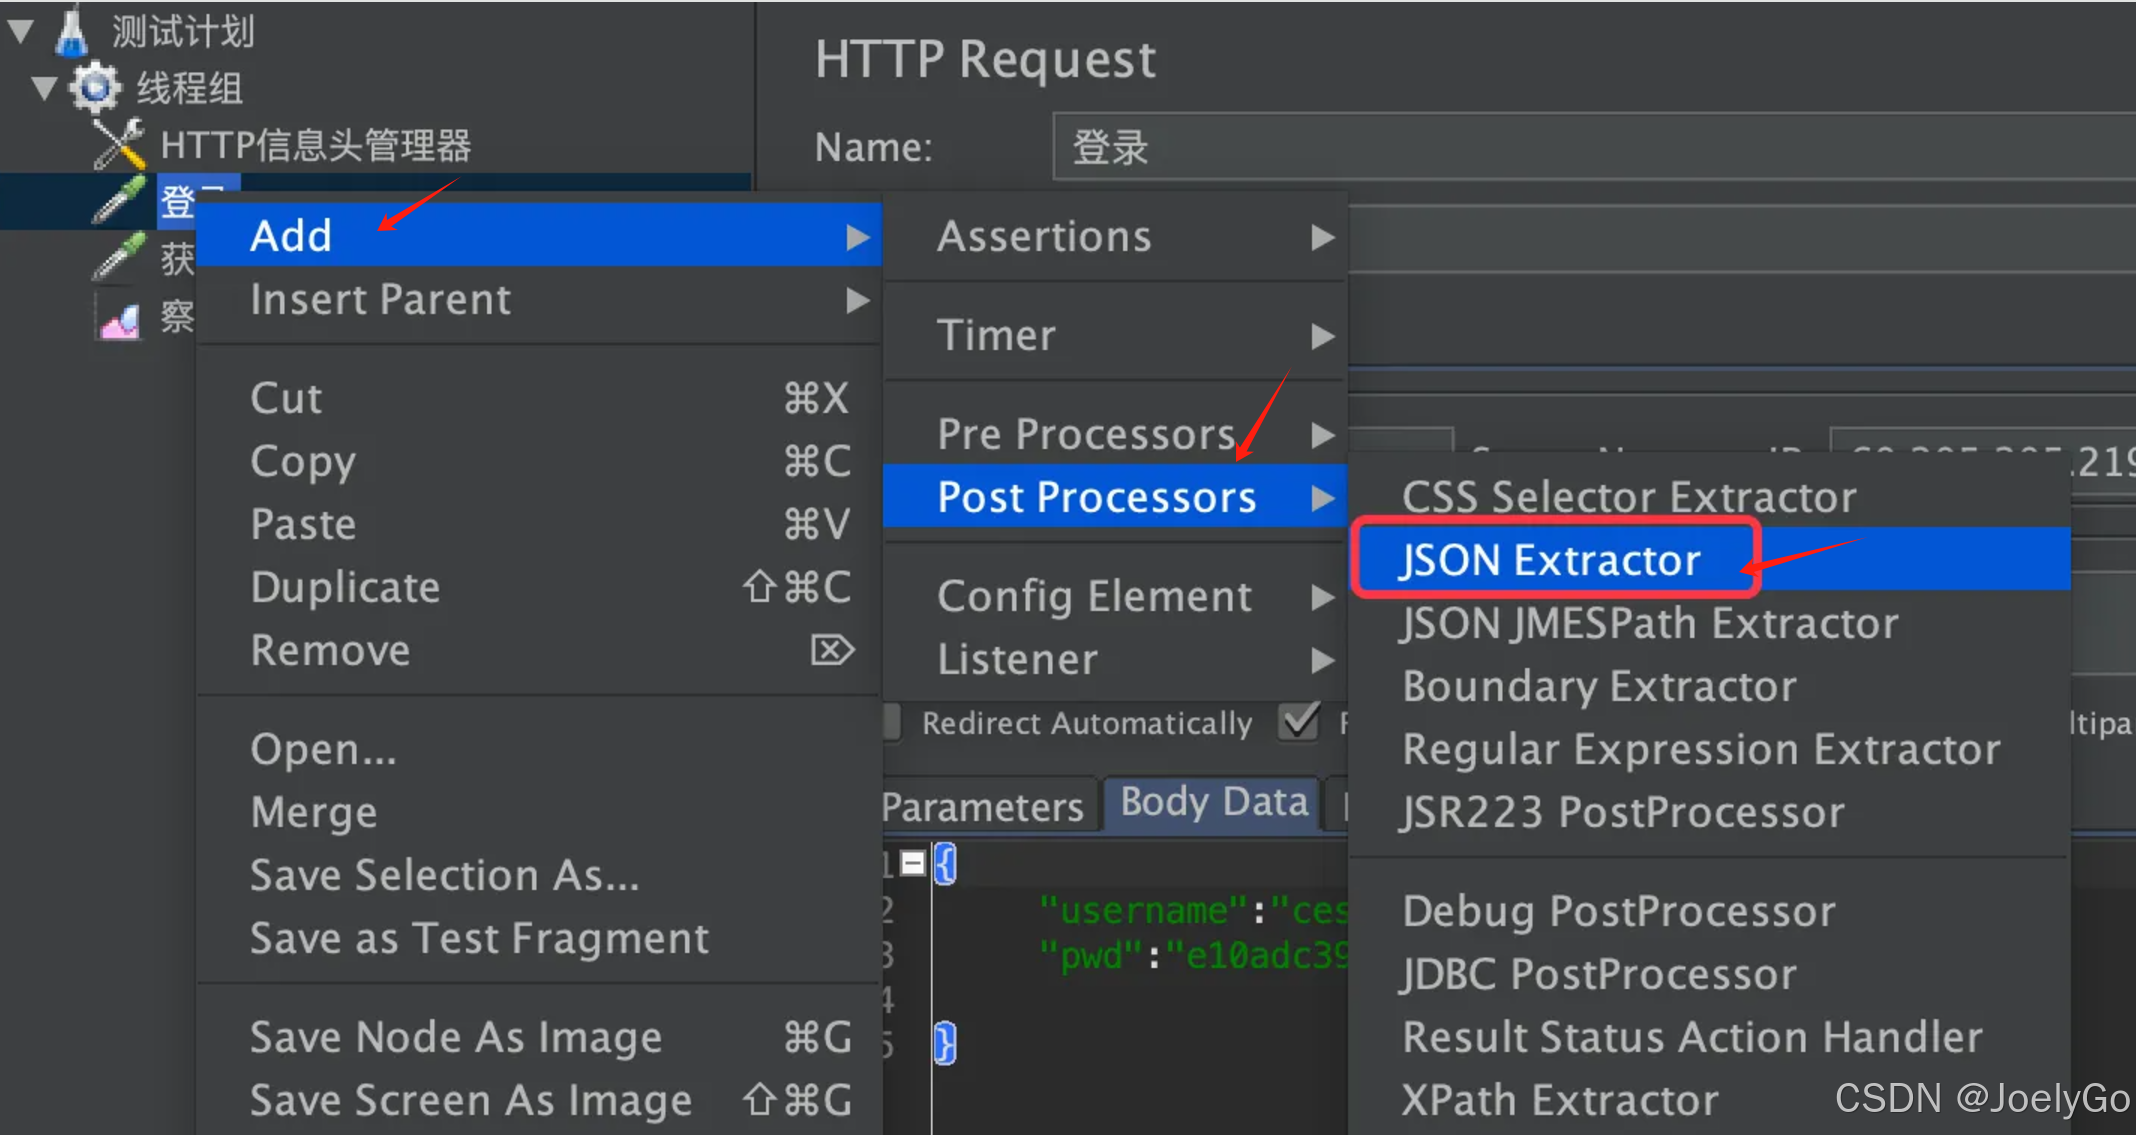The width and height of the screenshot is (2136, 1135).
Task: Choose Regular Expression Extractor
Action: pyautogui.click(x=1699, y=748)
